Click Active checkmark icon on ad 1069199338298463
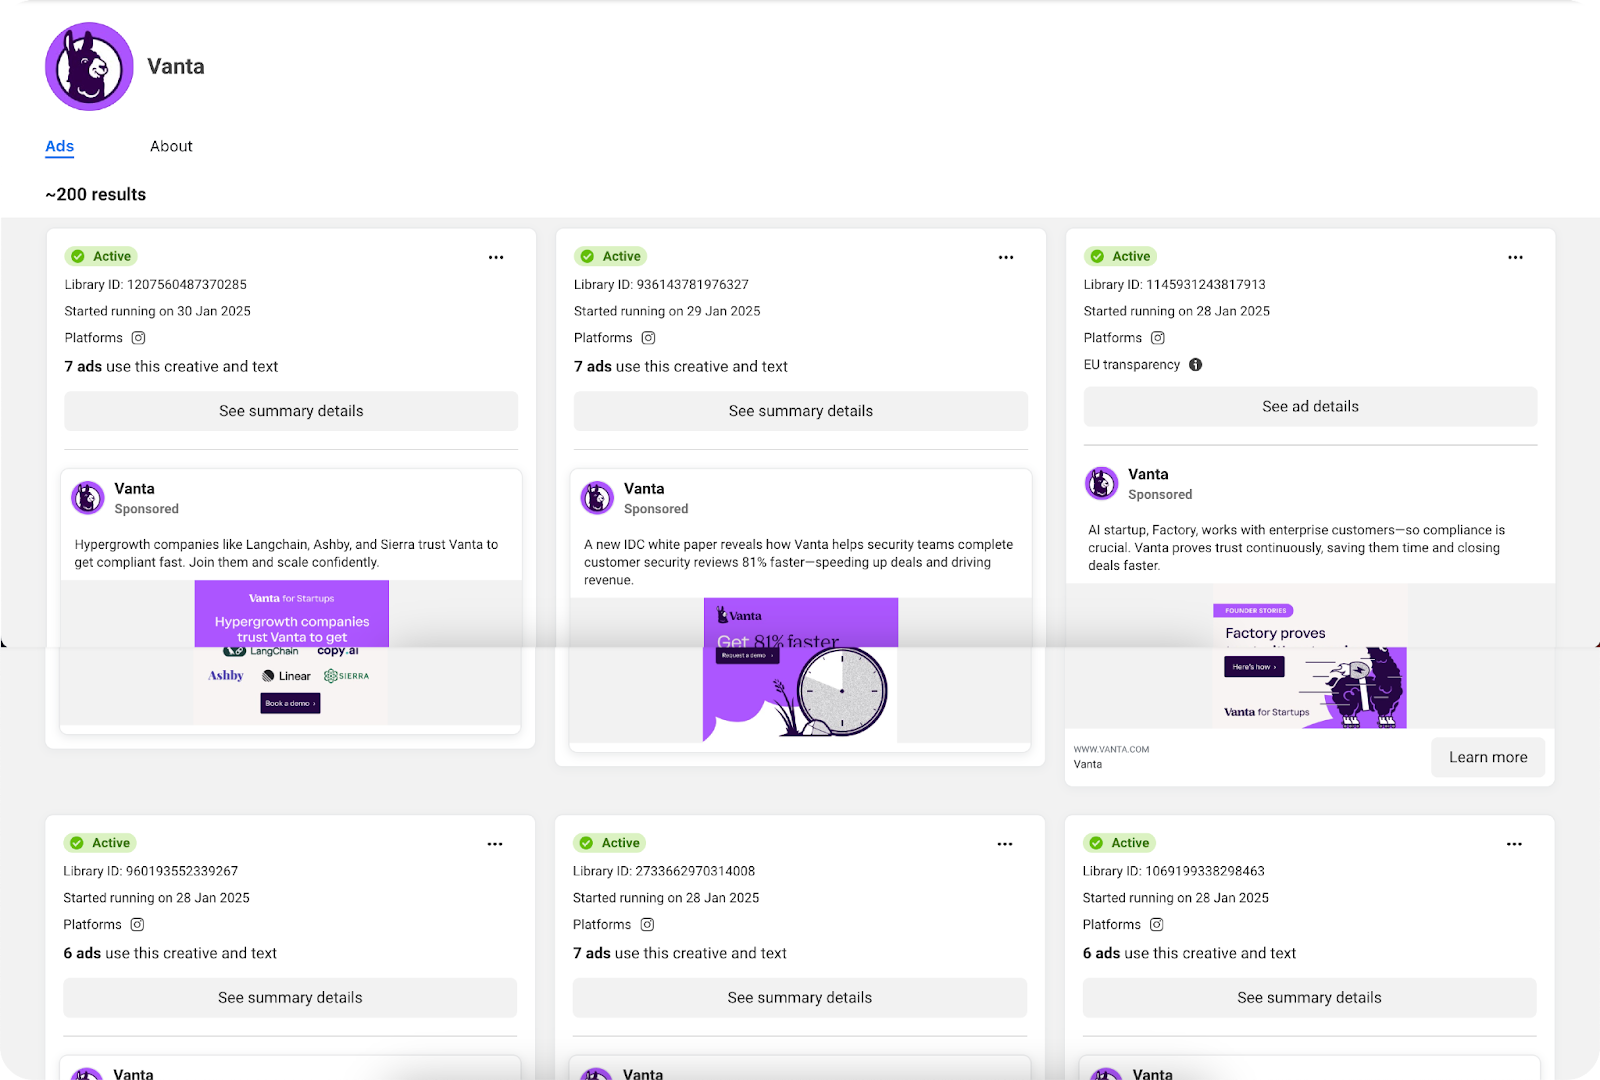Image resolution: width=1600 pixels, height=1080 pixels. [1096, 843]
